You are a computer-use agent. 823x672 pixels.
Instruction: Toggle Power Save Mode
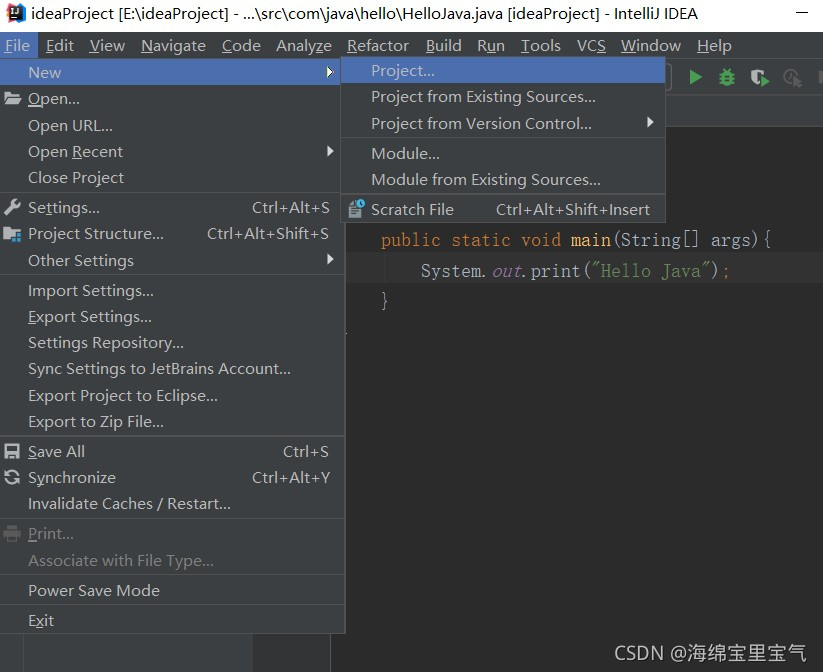[x=172, y=591]
